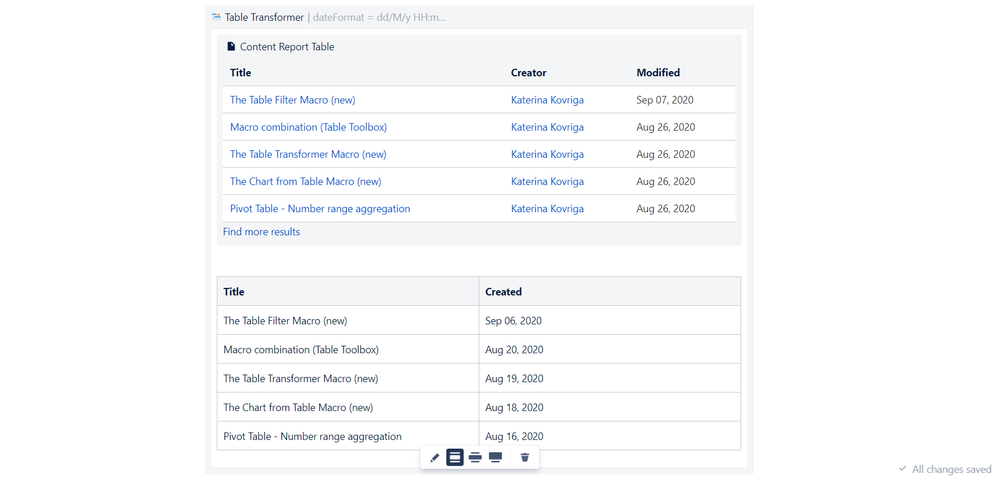
Task: Open Macro combination (Table Toolbox) link
Action: click(x=308, y=127)
